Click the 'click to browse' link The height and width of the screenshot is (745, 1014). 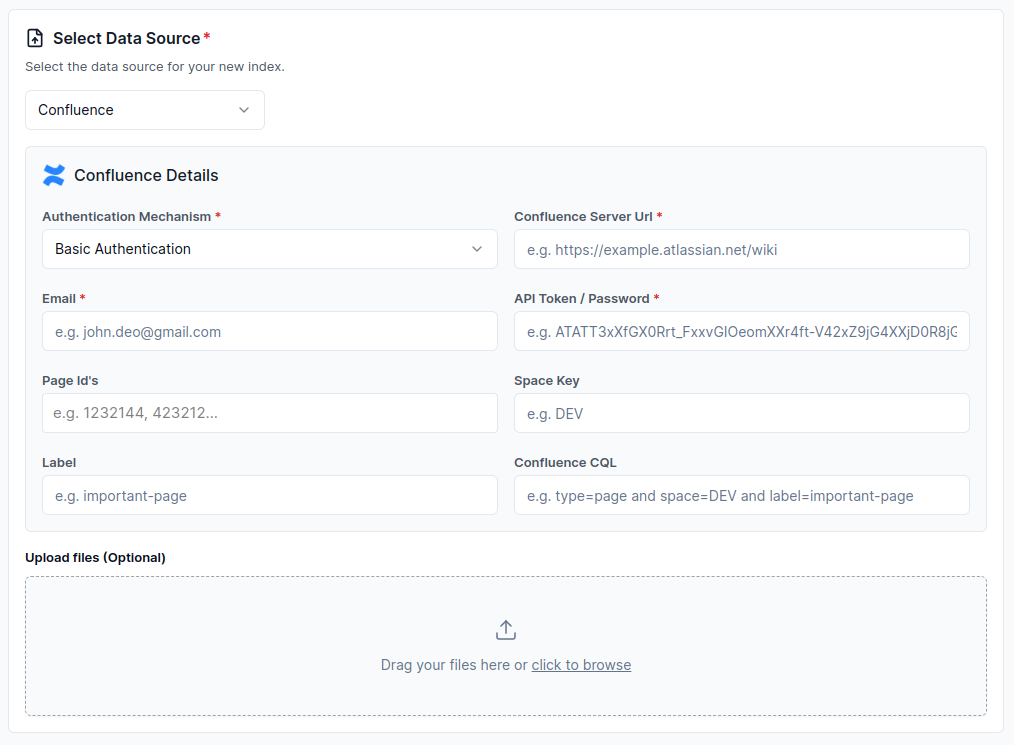(x=581, y=665)
